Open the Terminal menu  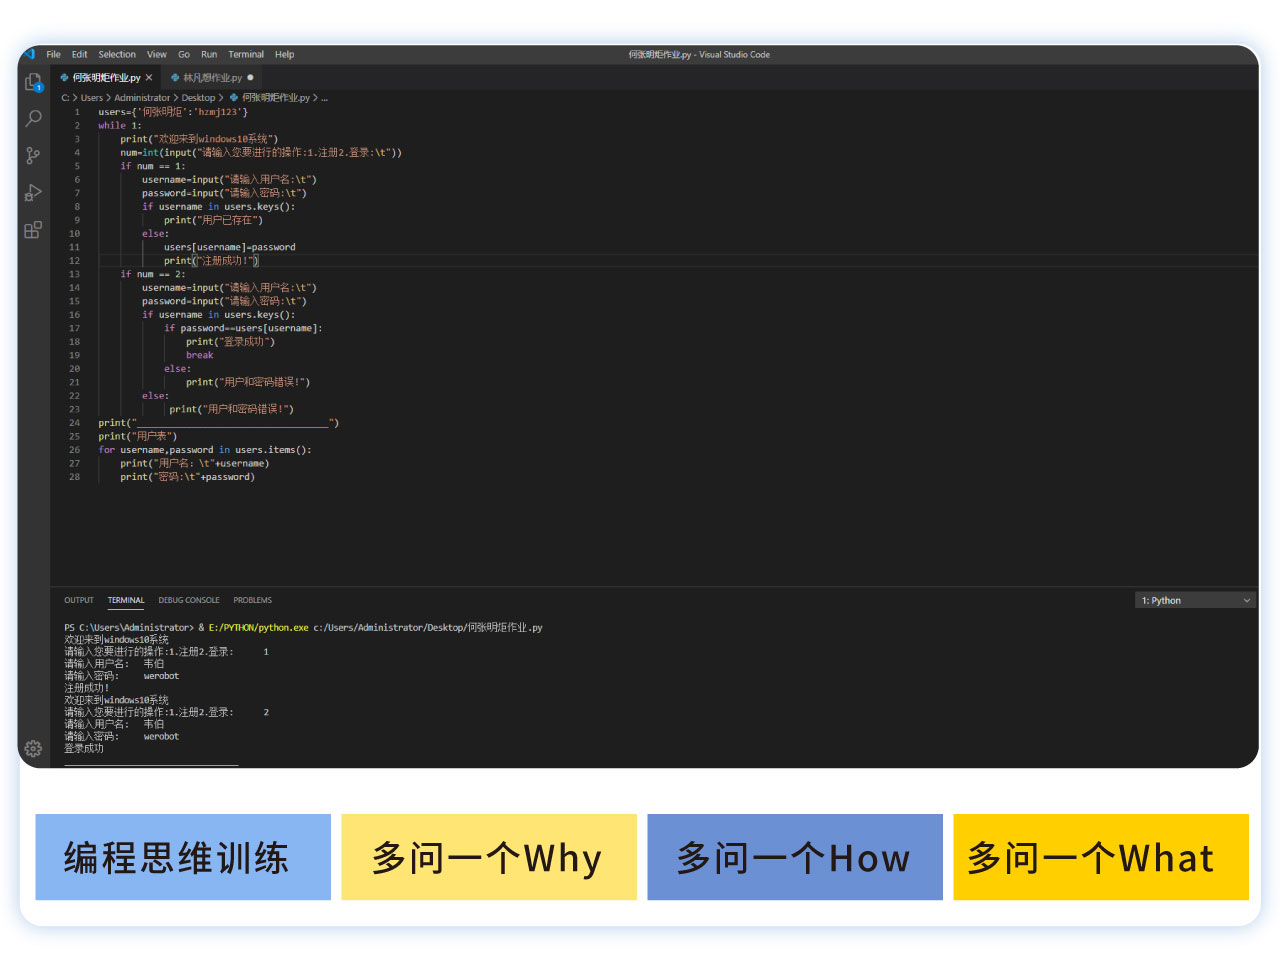point(246,55)
